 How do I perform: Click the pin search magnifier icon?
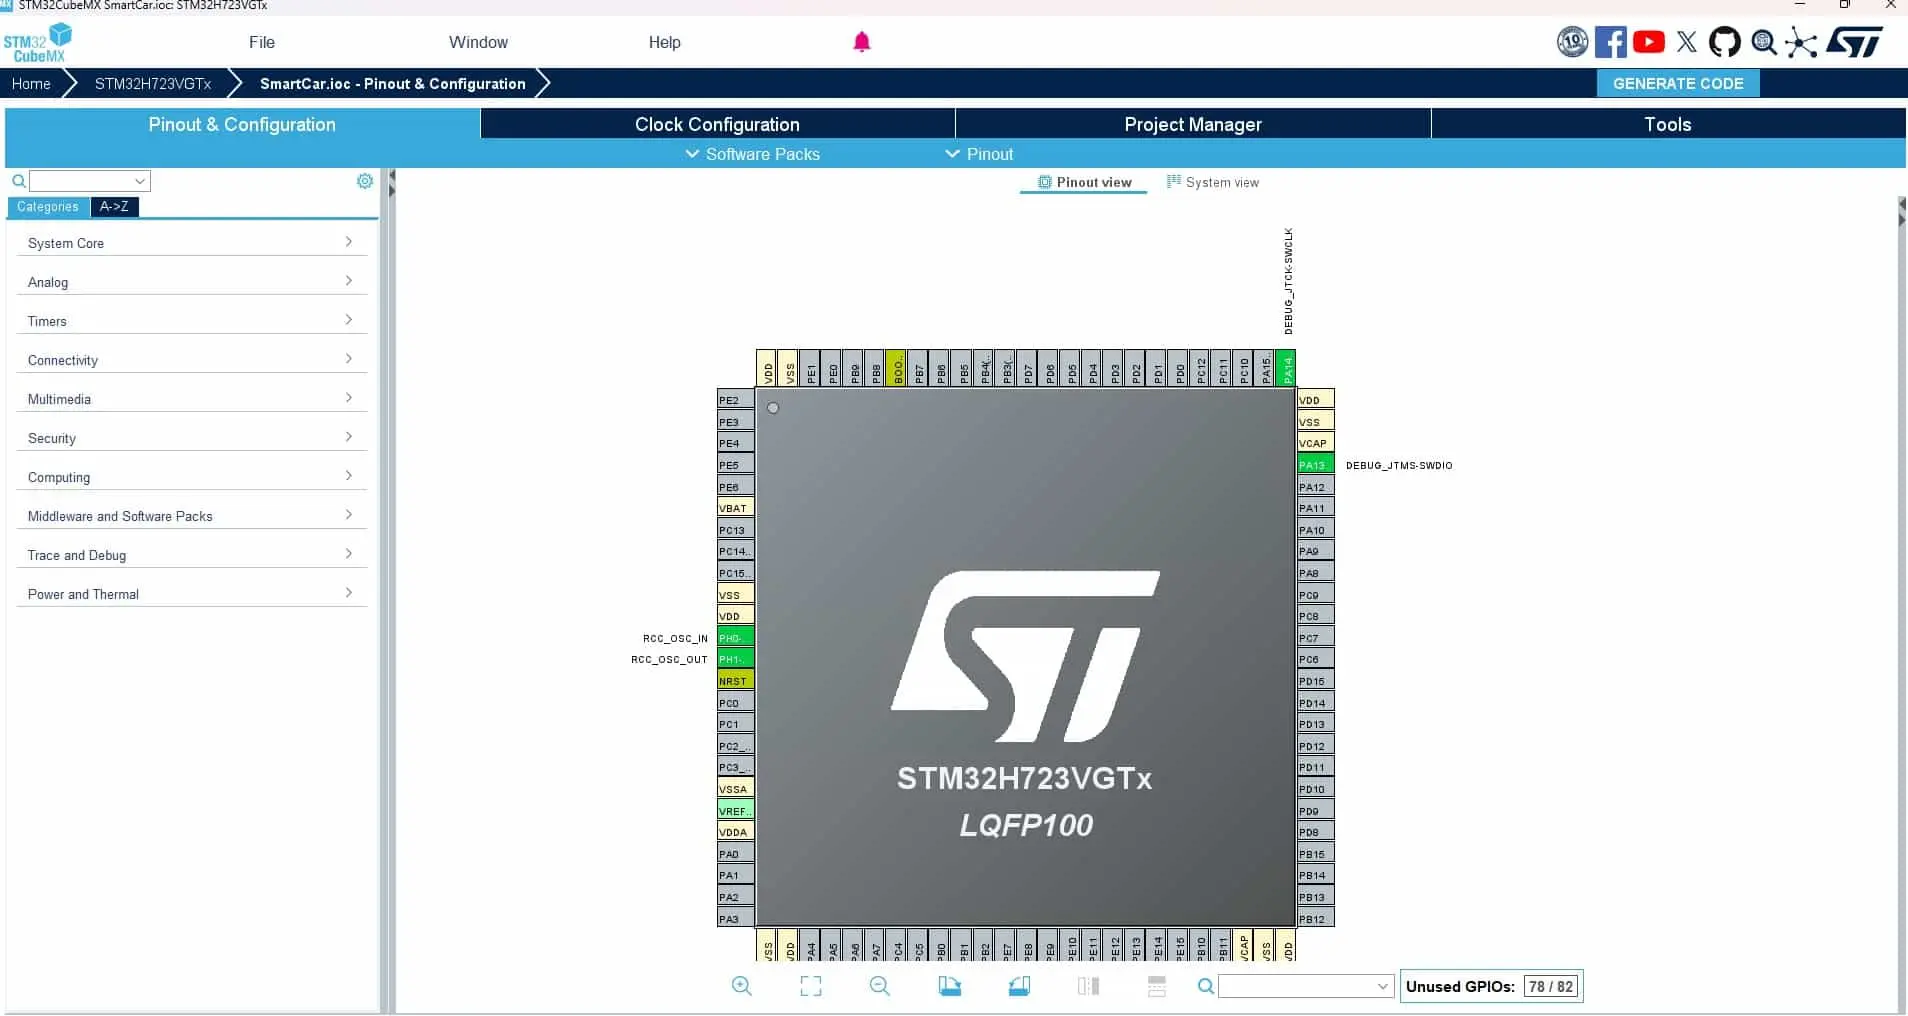click(x=1206, y=986)
